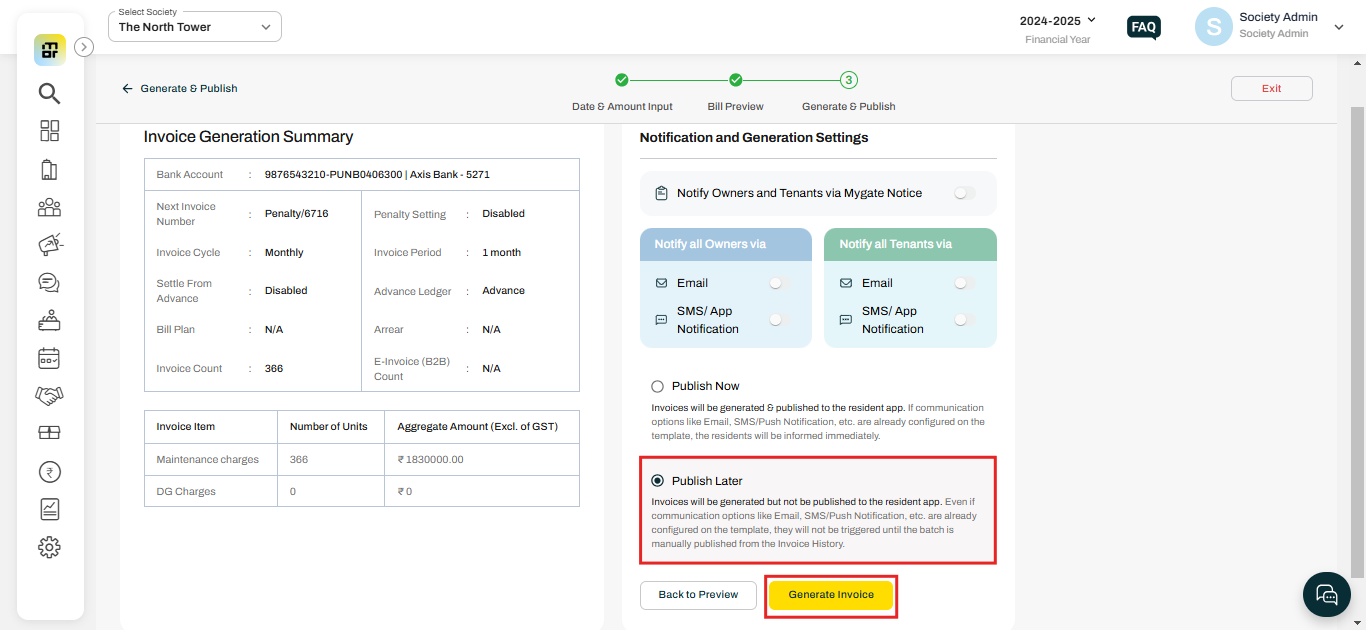The width and height of the screenshot is (1366, 630).
Task: Click the Penalty Setting value Disabled
Action: (x=503, y=214)
